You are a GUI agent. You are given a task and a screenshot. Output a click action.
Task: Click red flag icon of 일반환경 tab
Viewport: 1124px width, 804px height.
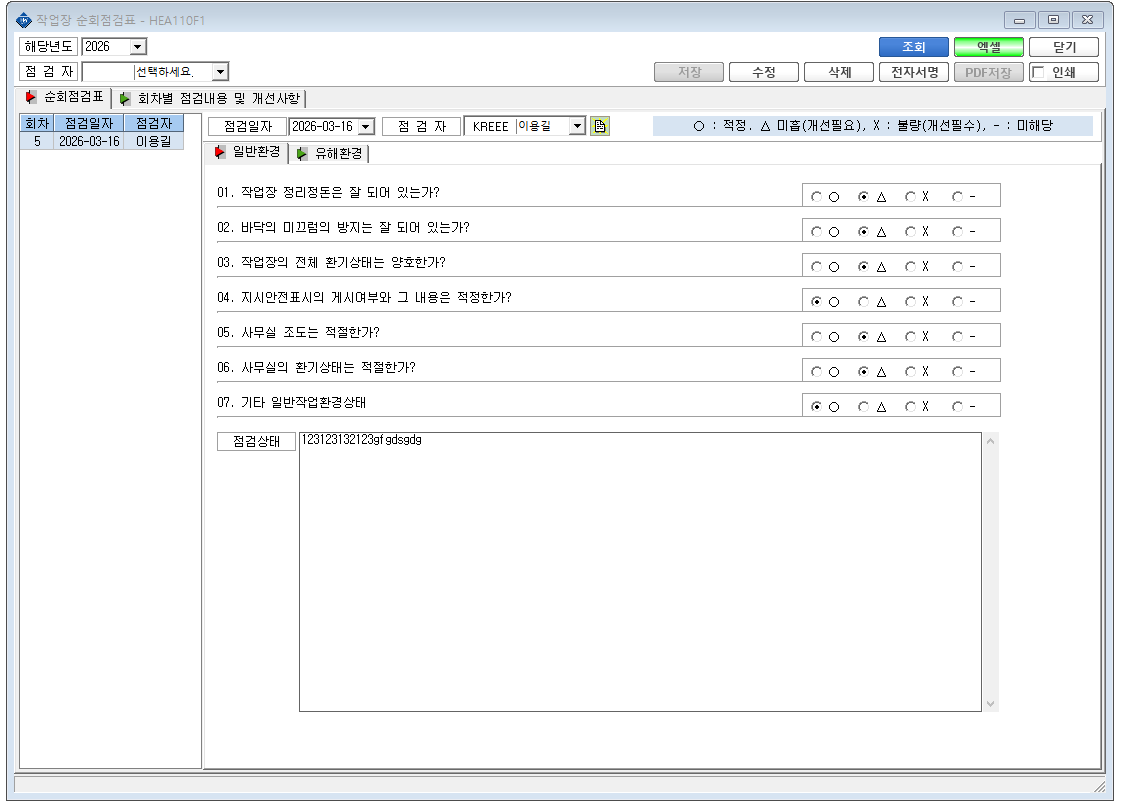click(220, 152)
